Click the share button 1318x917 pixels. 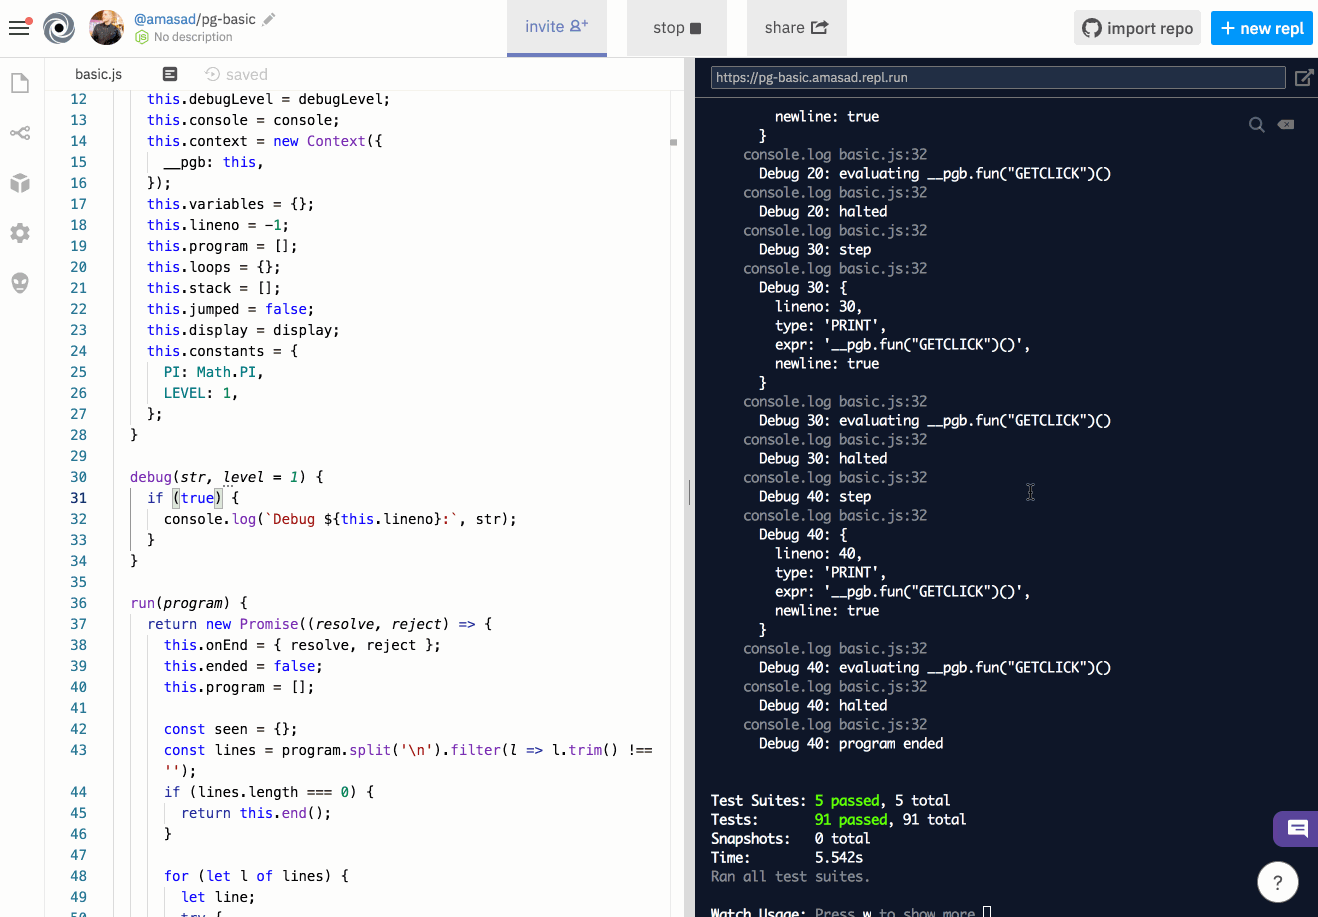tap(796, 28)
